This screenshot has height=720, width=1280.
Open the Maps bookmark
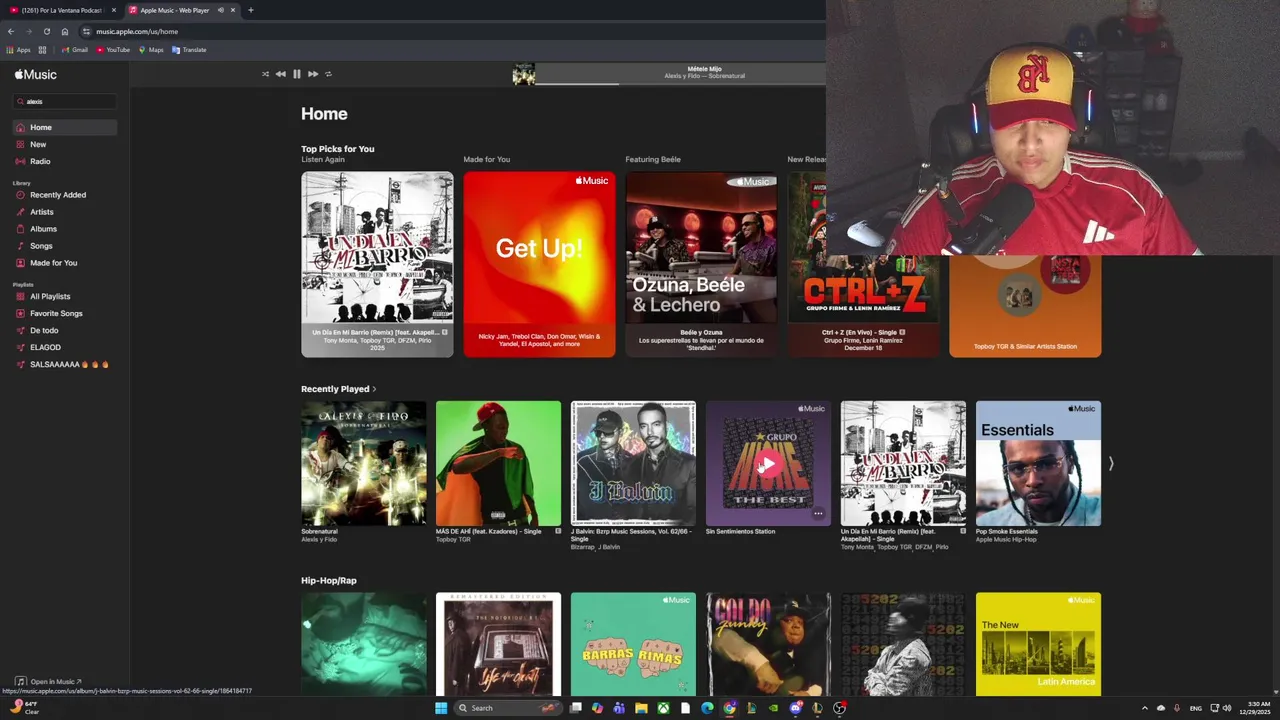(x=151, y=50)
